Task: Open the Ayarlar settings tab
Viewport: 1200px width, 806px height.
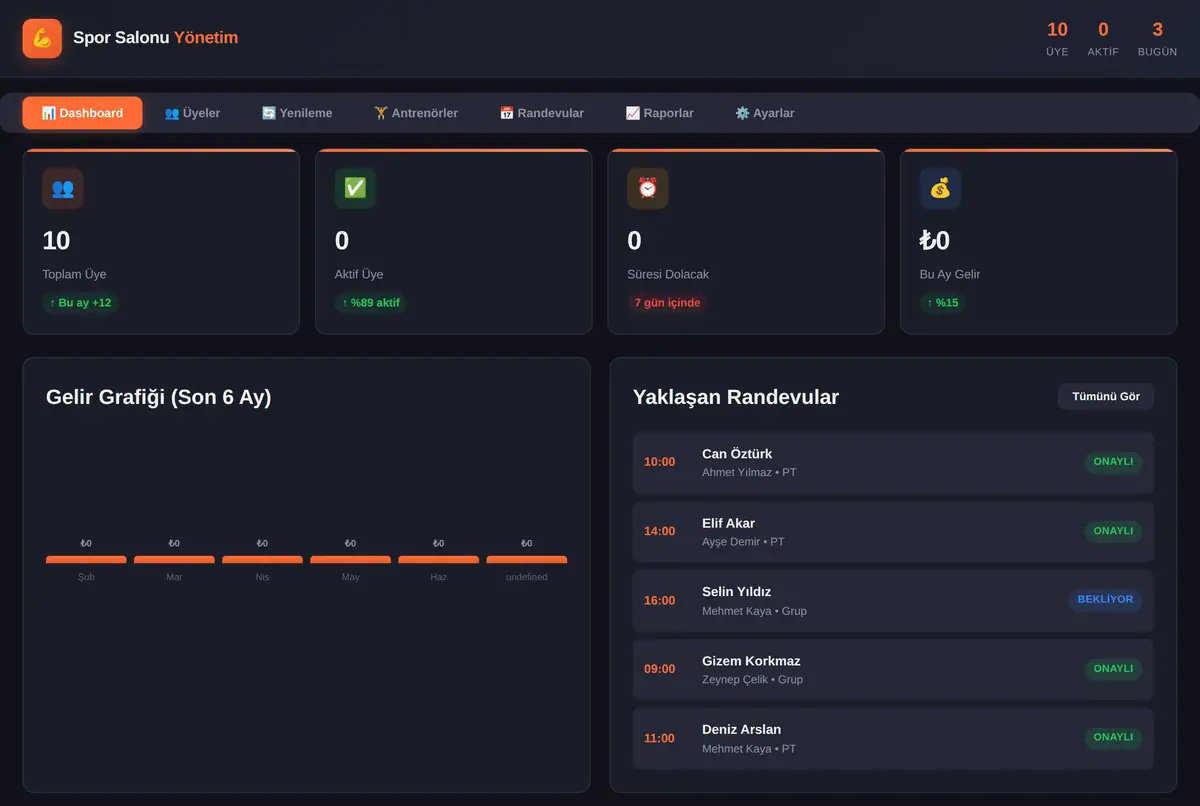Action: click(x=765, y=113)
